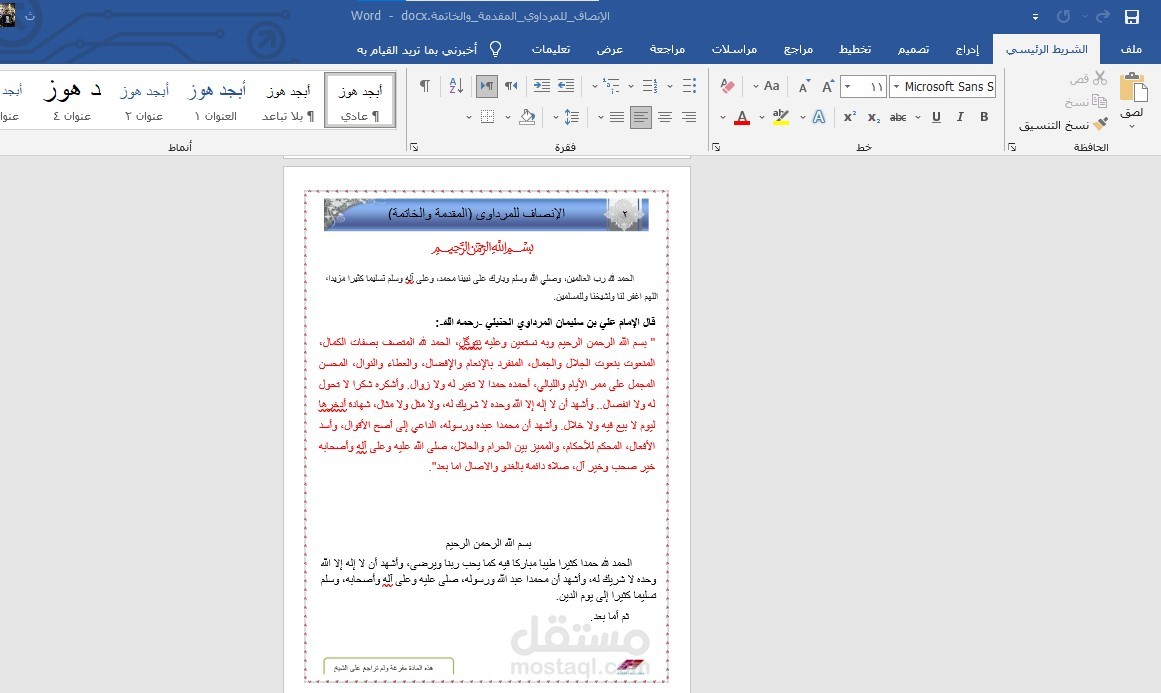The image size is (1161, 693).
Task: Save the document with the floppy icon
Action: (1131, 16)
